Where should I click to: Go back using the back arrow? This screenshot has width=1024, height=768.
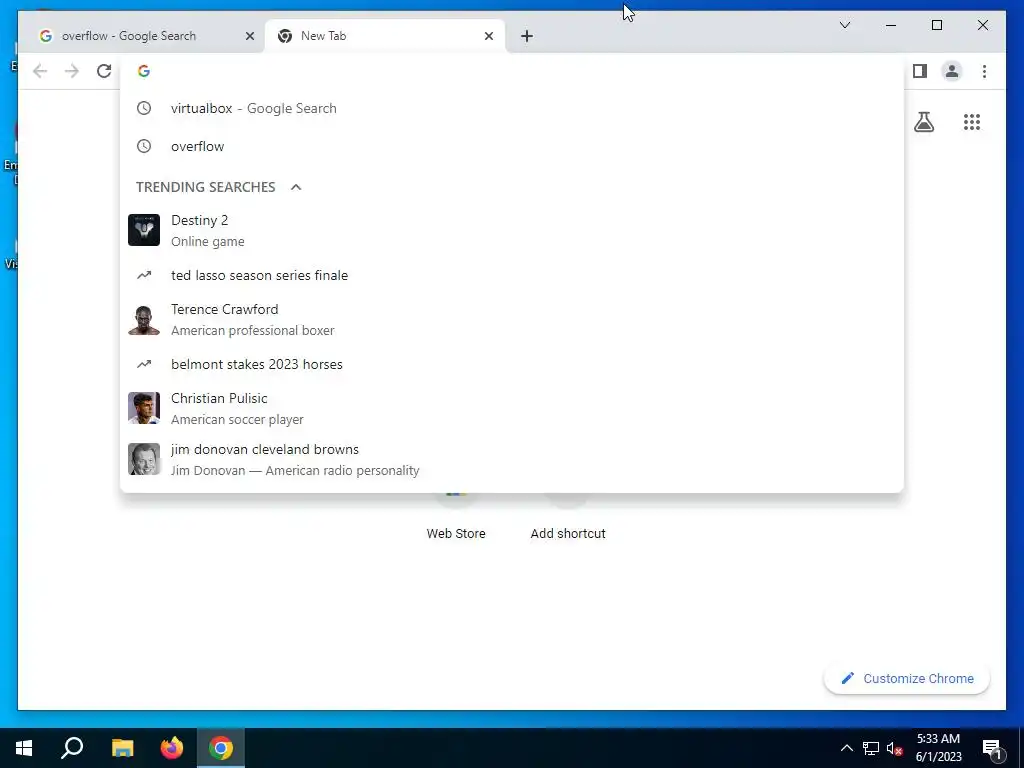tap(40, 71)
